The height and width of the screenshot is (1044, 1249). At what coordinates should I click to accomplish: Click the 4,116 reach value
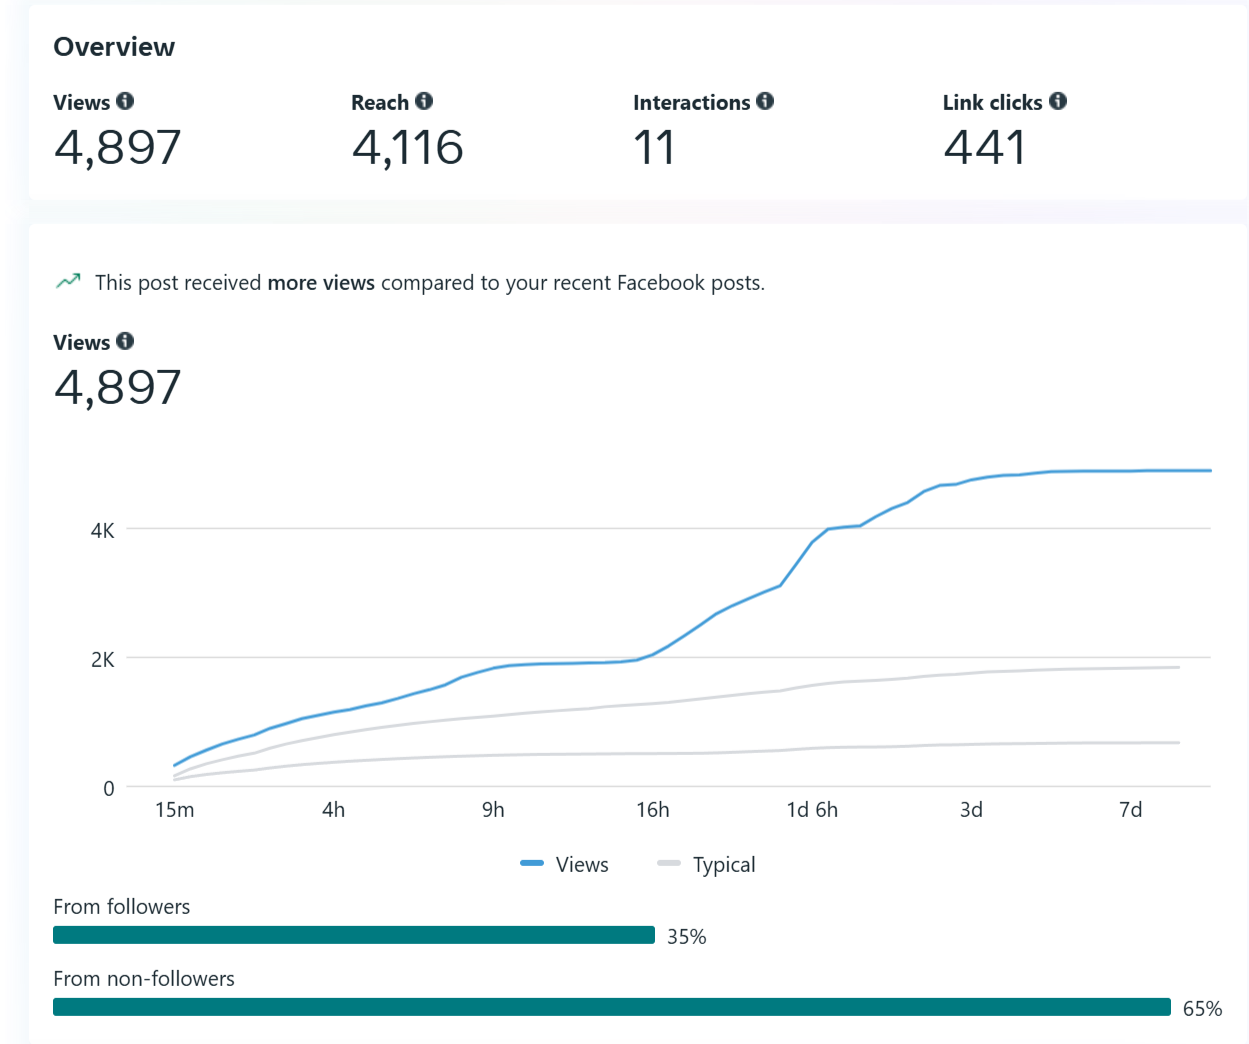407,148
